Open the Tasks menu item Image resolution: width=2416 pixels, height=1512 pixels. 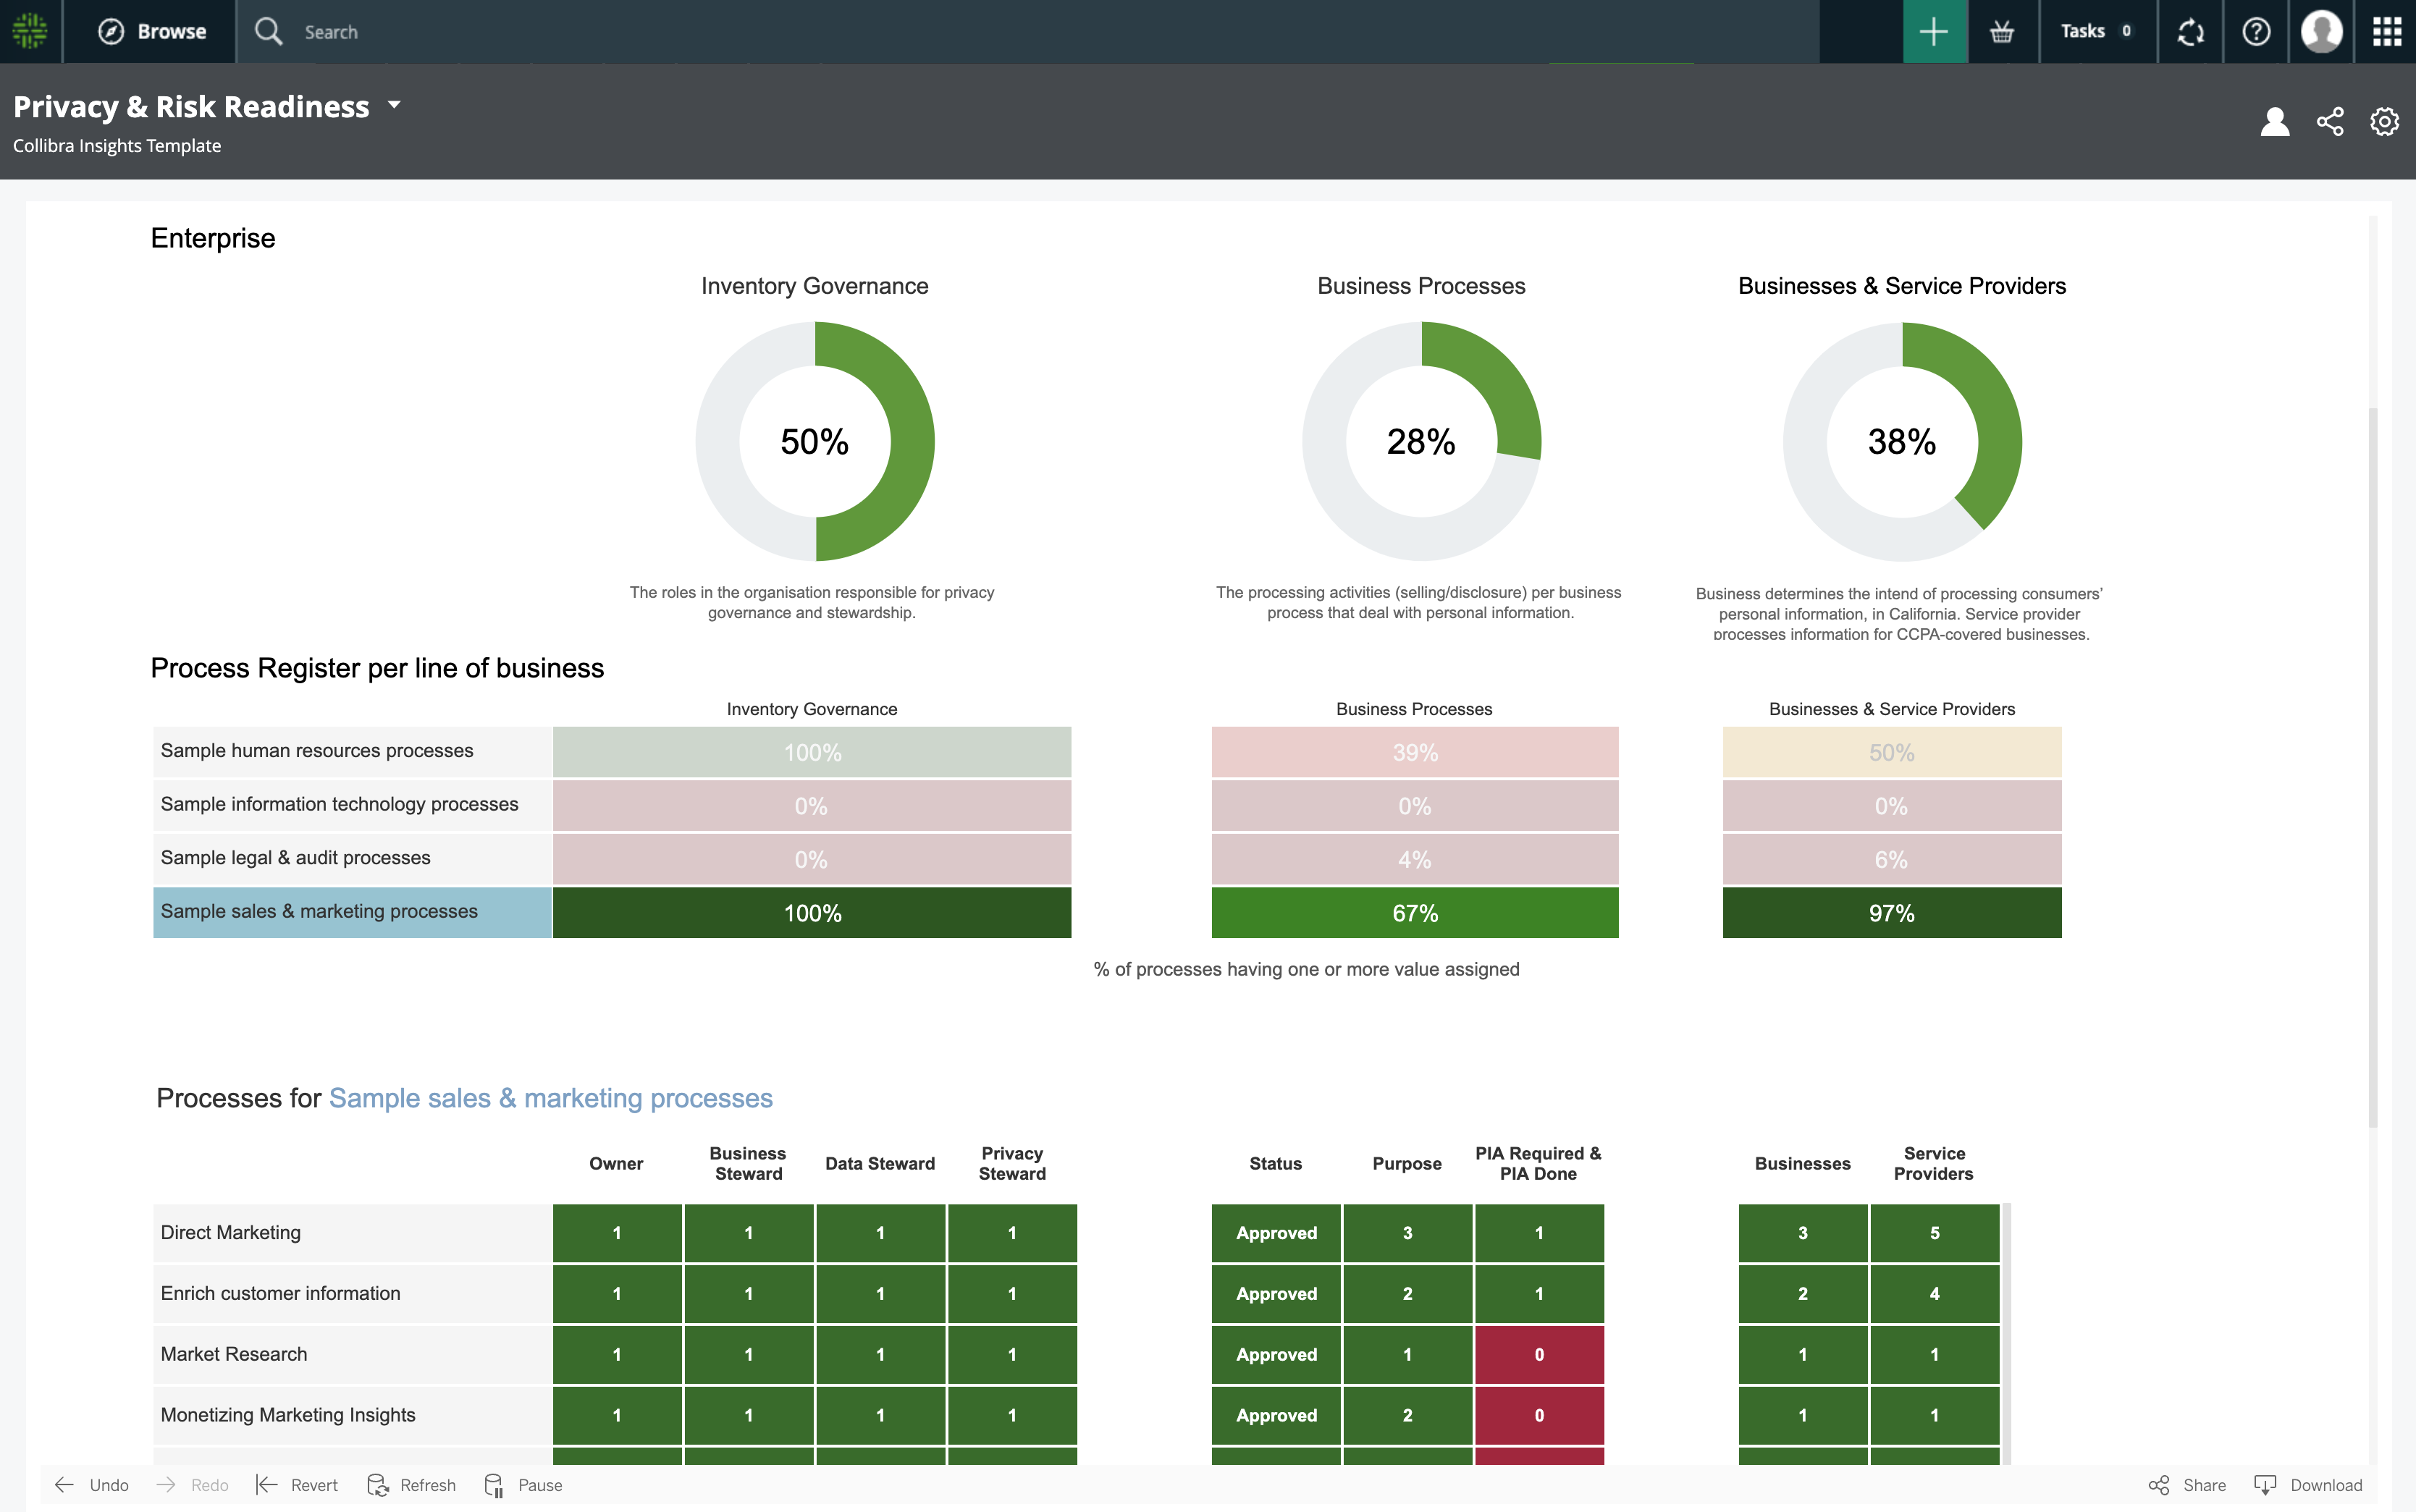click(x=2095, y=31)
